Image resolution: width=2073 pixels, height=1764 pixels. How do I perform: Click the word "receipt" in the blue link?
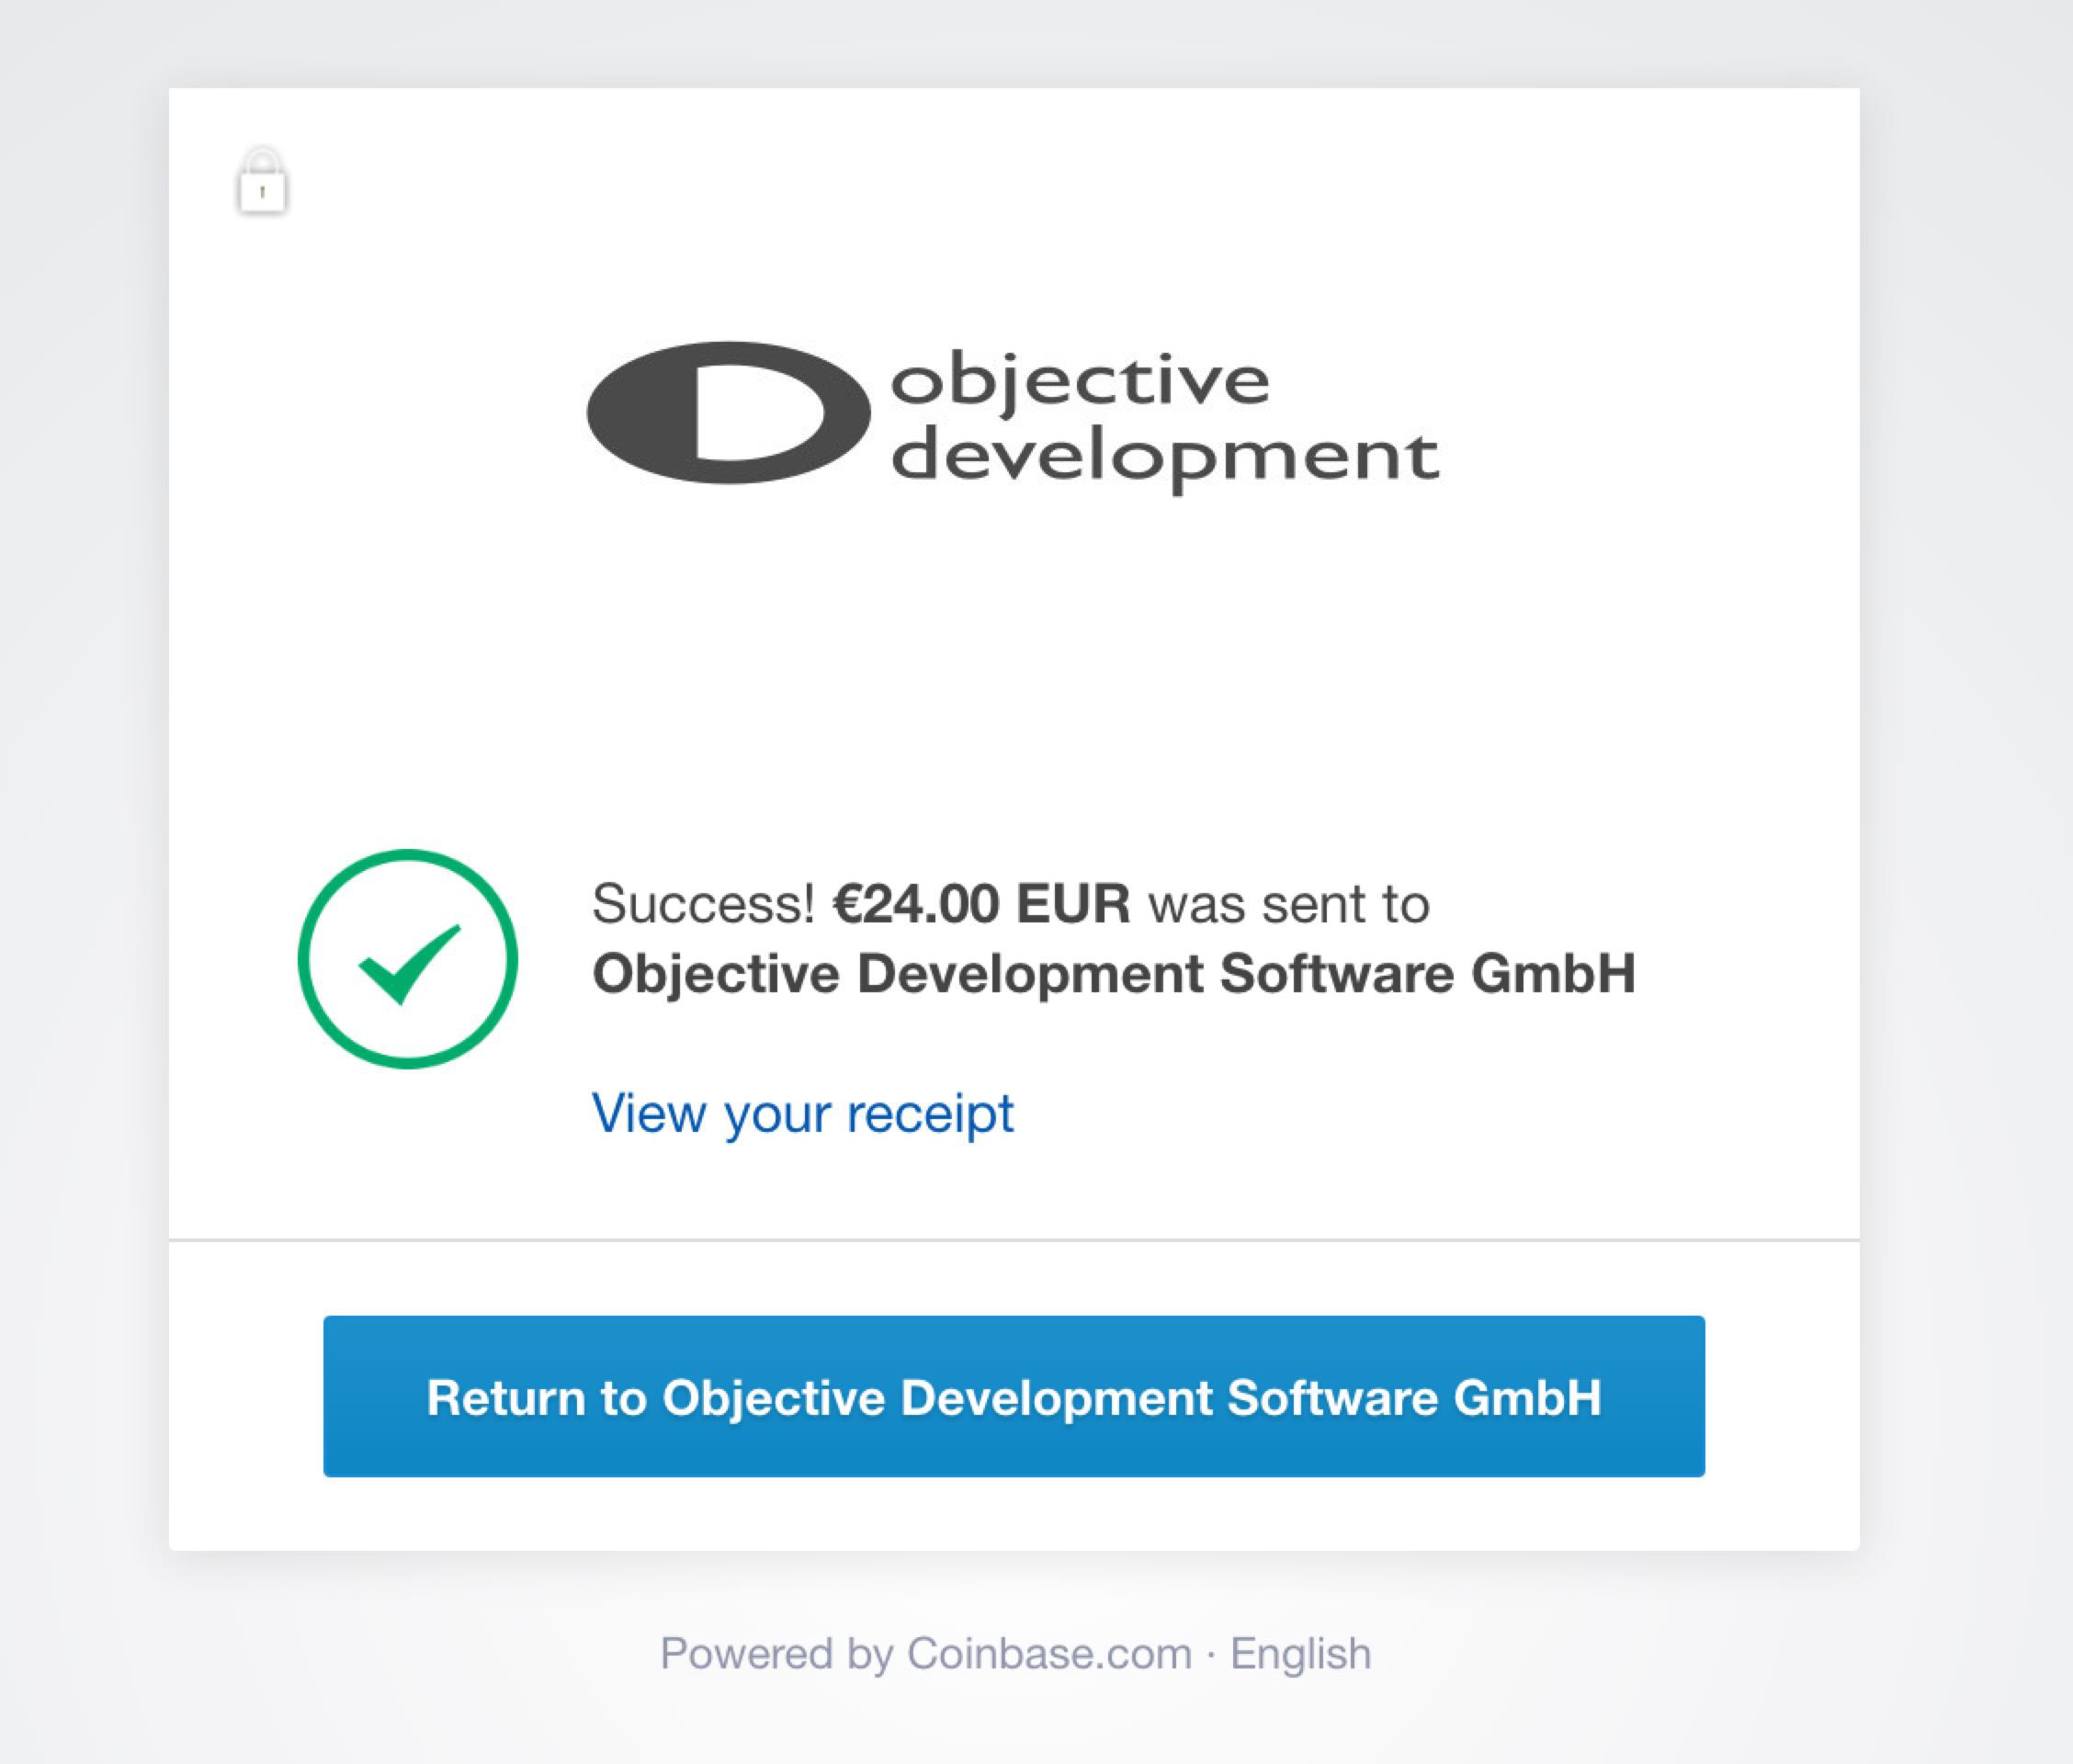click(930, 1112)
